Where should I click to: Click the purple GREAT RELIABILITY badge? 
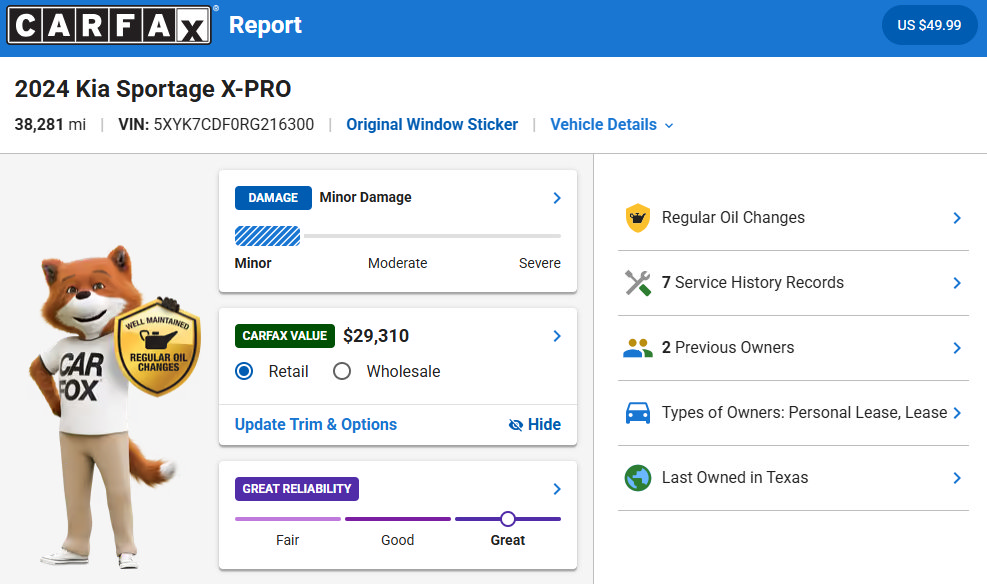coord(297,489)
